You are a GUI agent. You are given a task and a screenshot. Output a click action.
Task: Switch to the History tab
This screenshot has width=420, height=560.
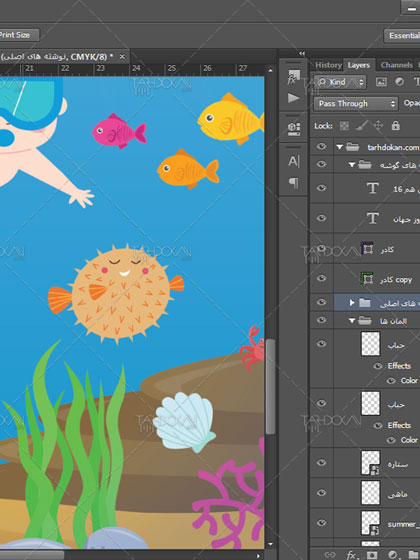[x=328, y=65]
